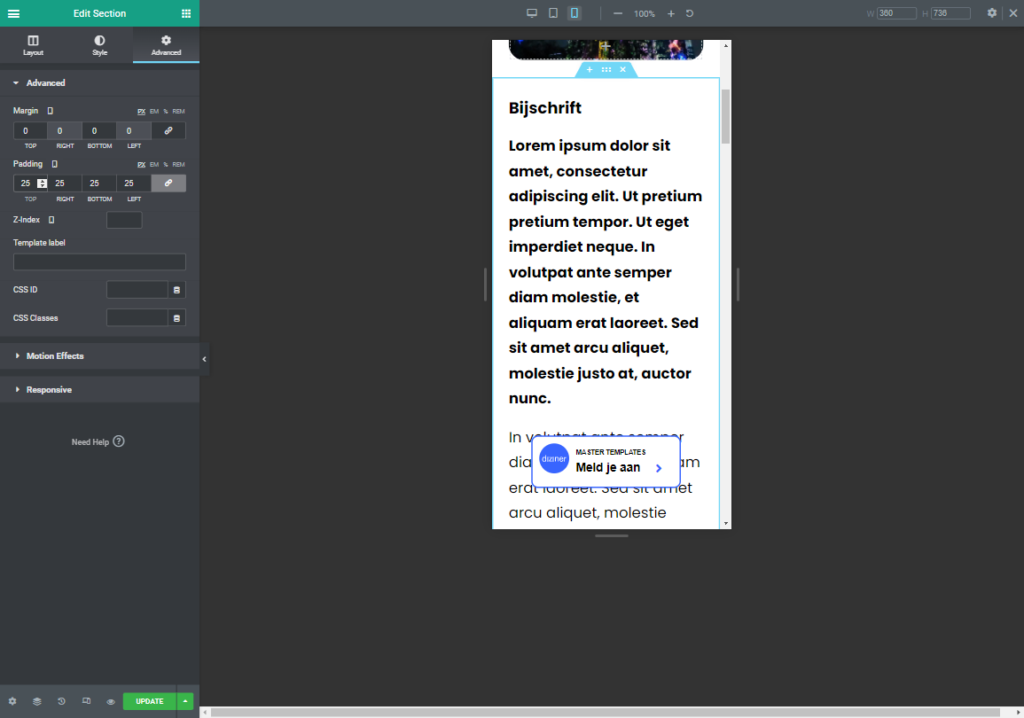Viewport: 1024px width, 718px height.
Task: Reset the zoom level to default
Action: [x=690, y=14]
